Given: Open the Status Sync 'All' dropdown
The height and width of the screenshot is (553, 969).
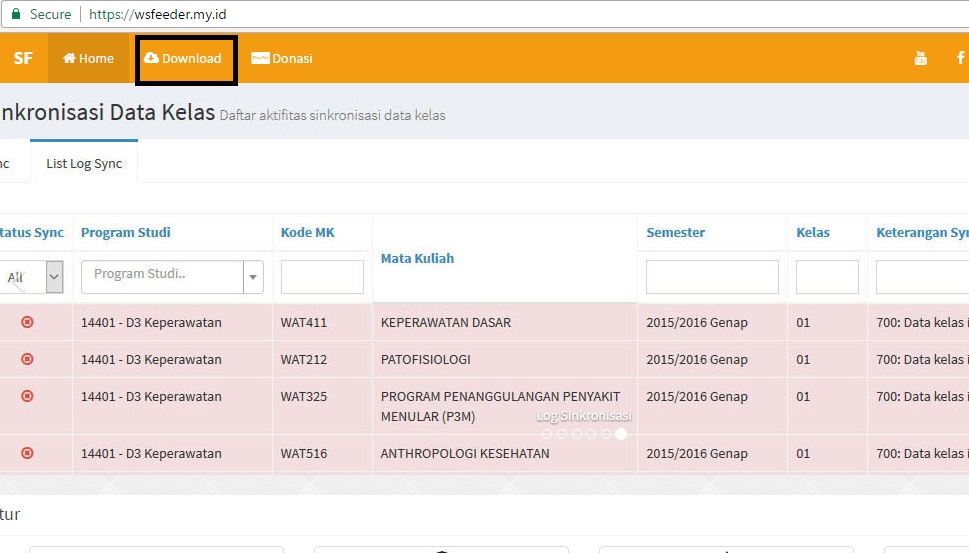Looking at the screenshot, I should (x=30, y=277).
